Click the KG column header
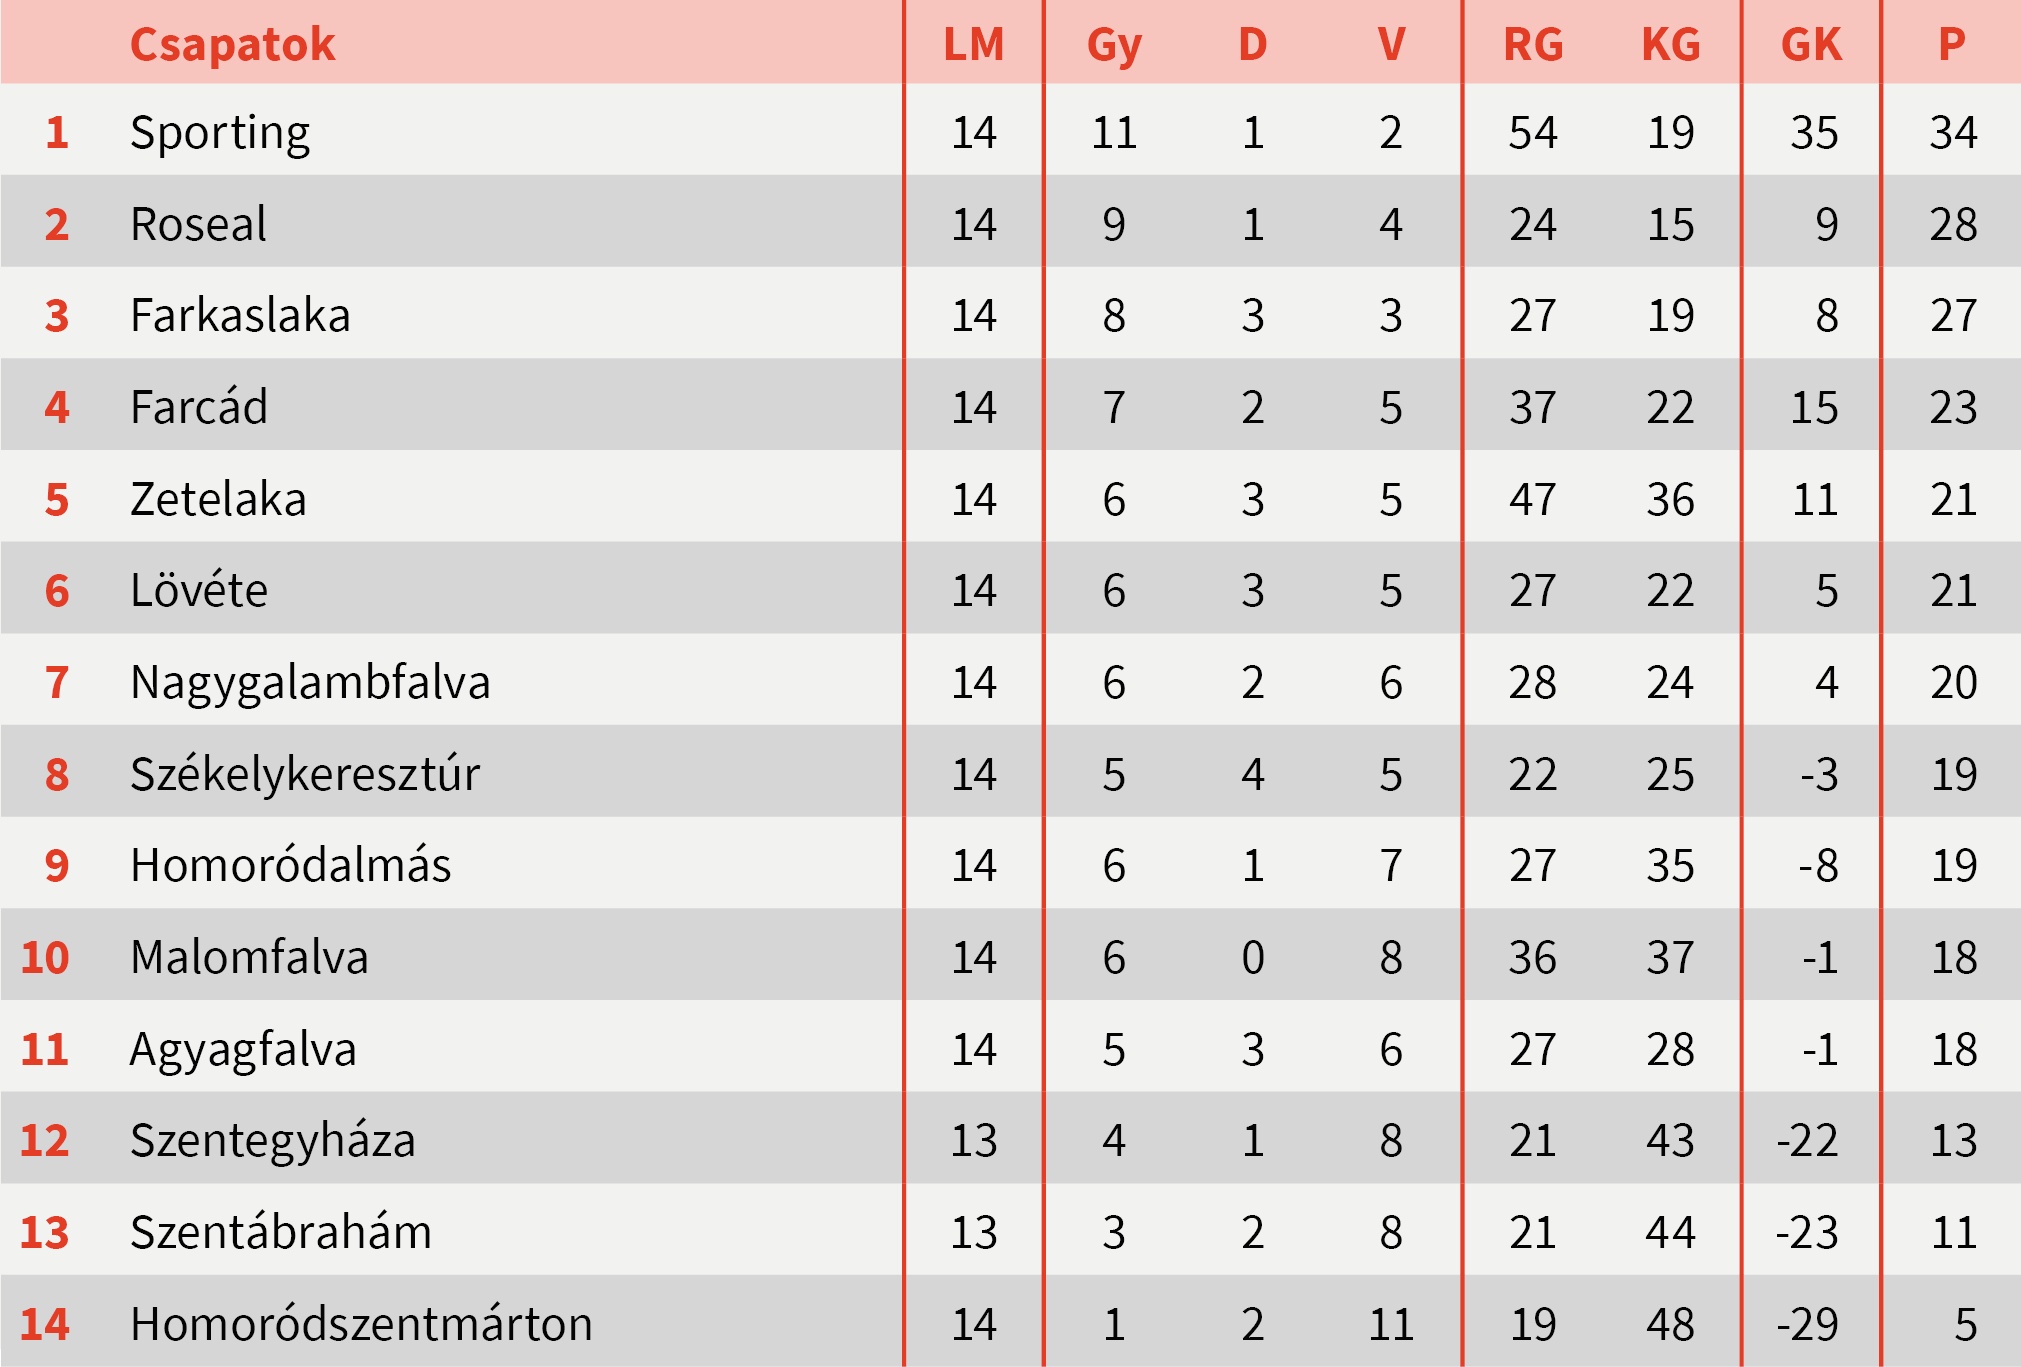Image resolution: width=2021 pixels, height=1367 pixels. (1671, 45)
